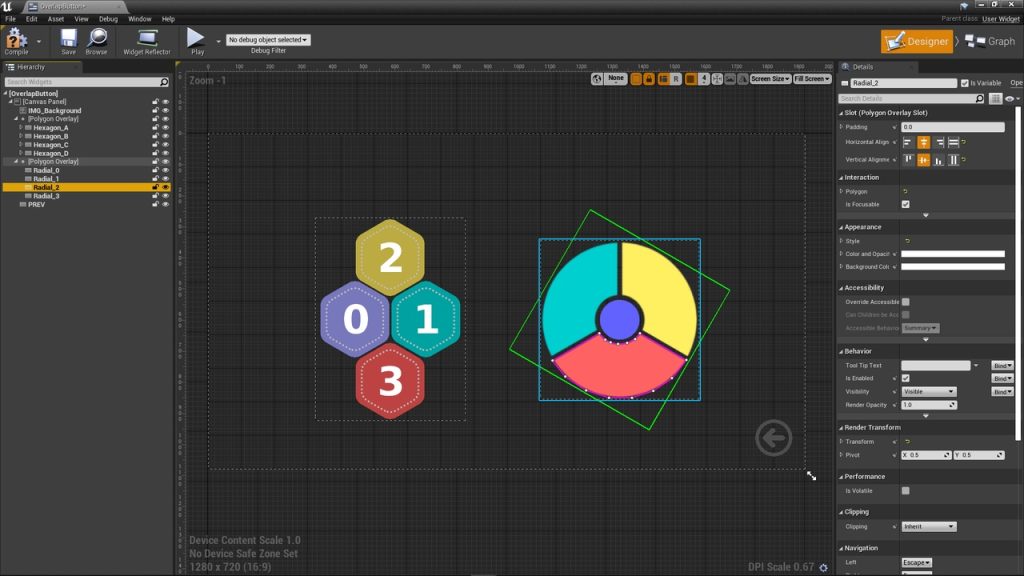Select Hexagon_C in the Hierarchy tree

pyautogui.click(x=51, y=145)
